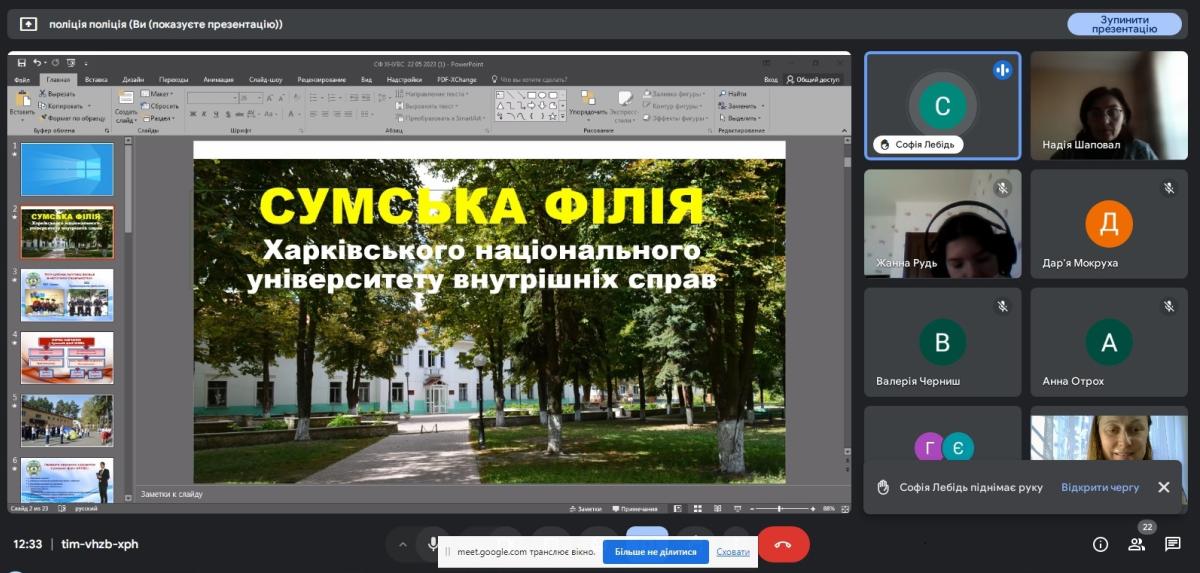Select slide 3 thumbnail in the slide panel
This screenshot has width=1200, height=573.
[67, 294]
